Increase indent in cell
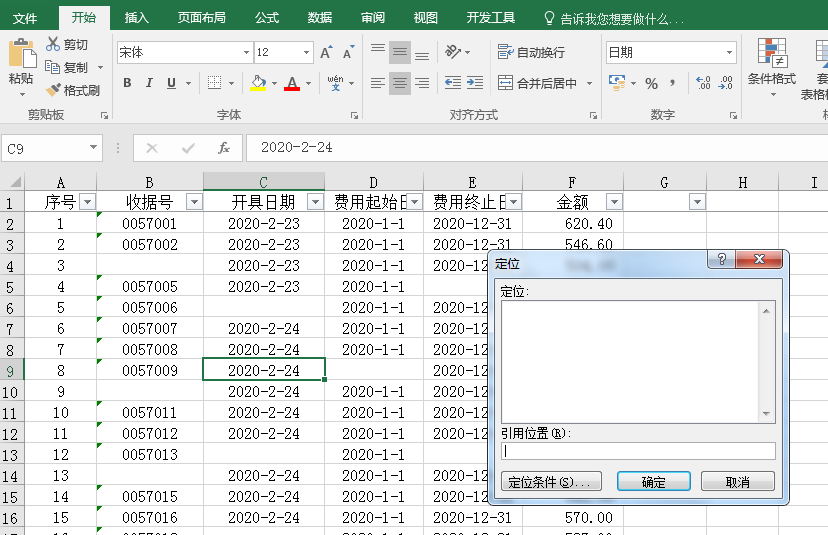This screenshot has height=535, width=828. pyautogui.click(x=475, y=83)
